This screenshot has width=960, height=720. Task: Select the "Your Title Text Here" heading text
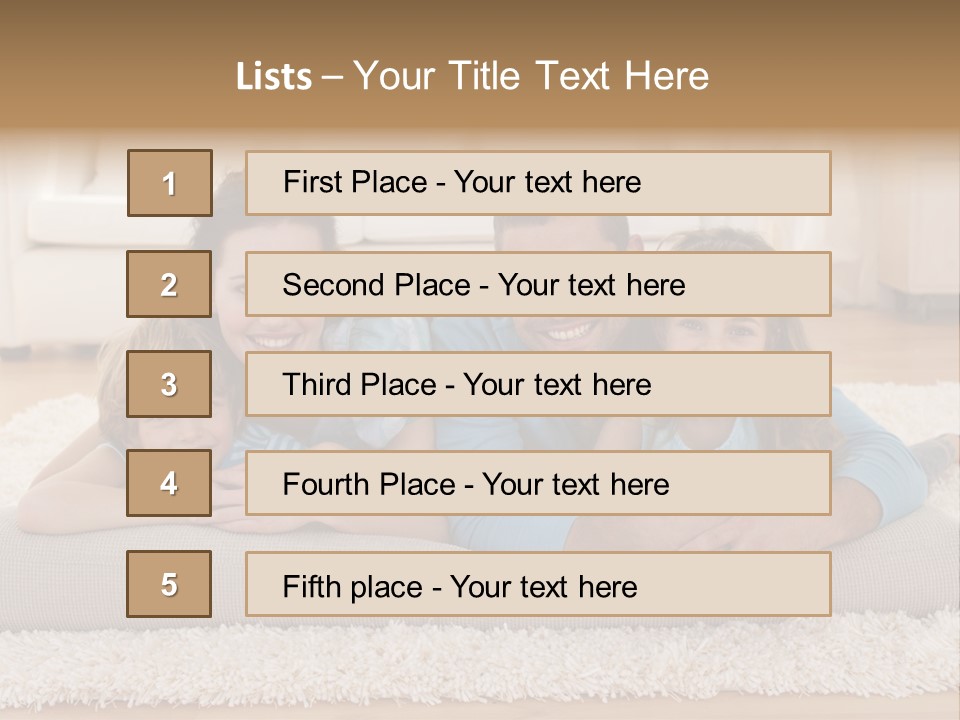(x=531, y=76)
